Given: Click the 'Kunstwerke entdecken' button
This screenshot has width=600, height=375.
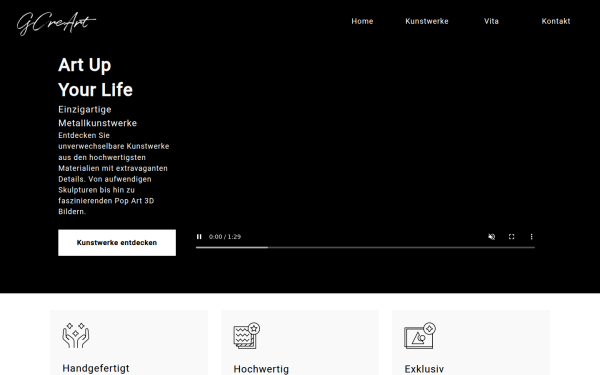Looking at the screenshot, I should pos(117,243).
